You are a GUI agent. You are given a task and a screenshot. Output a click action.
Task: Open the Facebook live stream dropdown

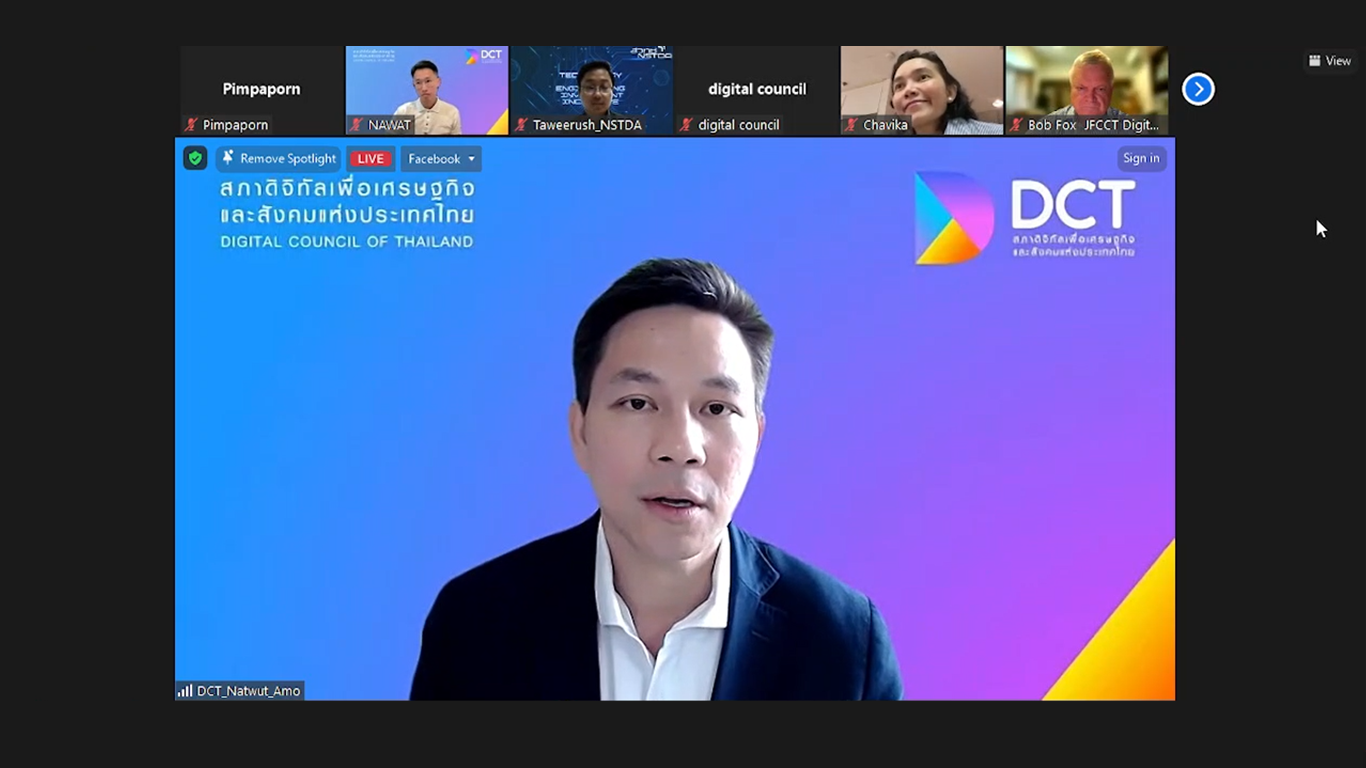click(441, 159)
